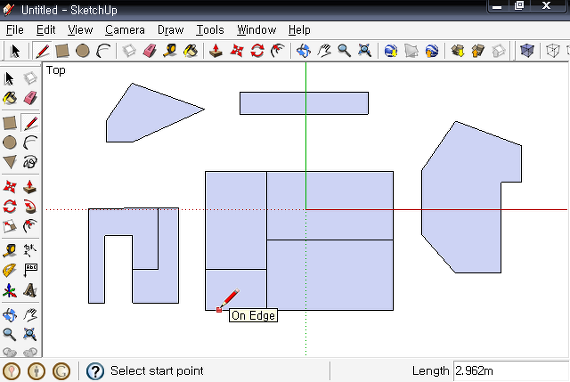Activate Pan hand in the left tool palette
The height and width of the screenshot is (382, 570).
pyautogui.click(x=30, y=315)
